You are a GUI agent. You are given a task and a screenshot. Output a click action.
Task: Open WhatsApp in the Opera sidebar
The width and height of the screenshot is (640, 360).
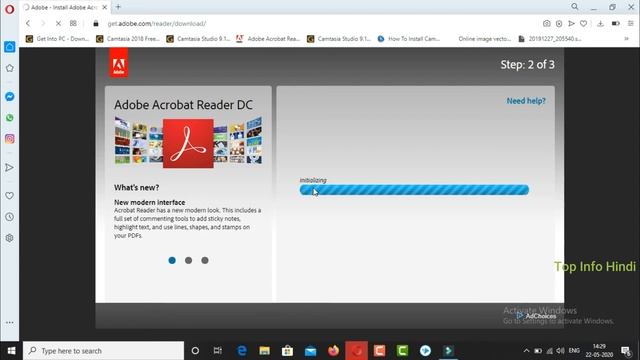click(9, 118)
